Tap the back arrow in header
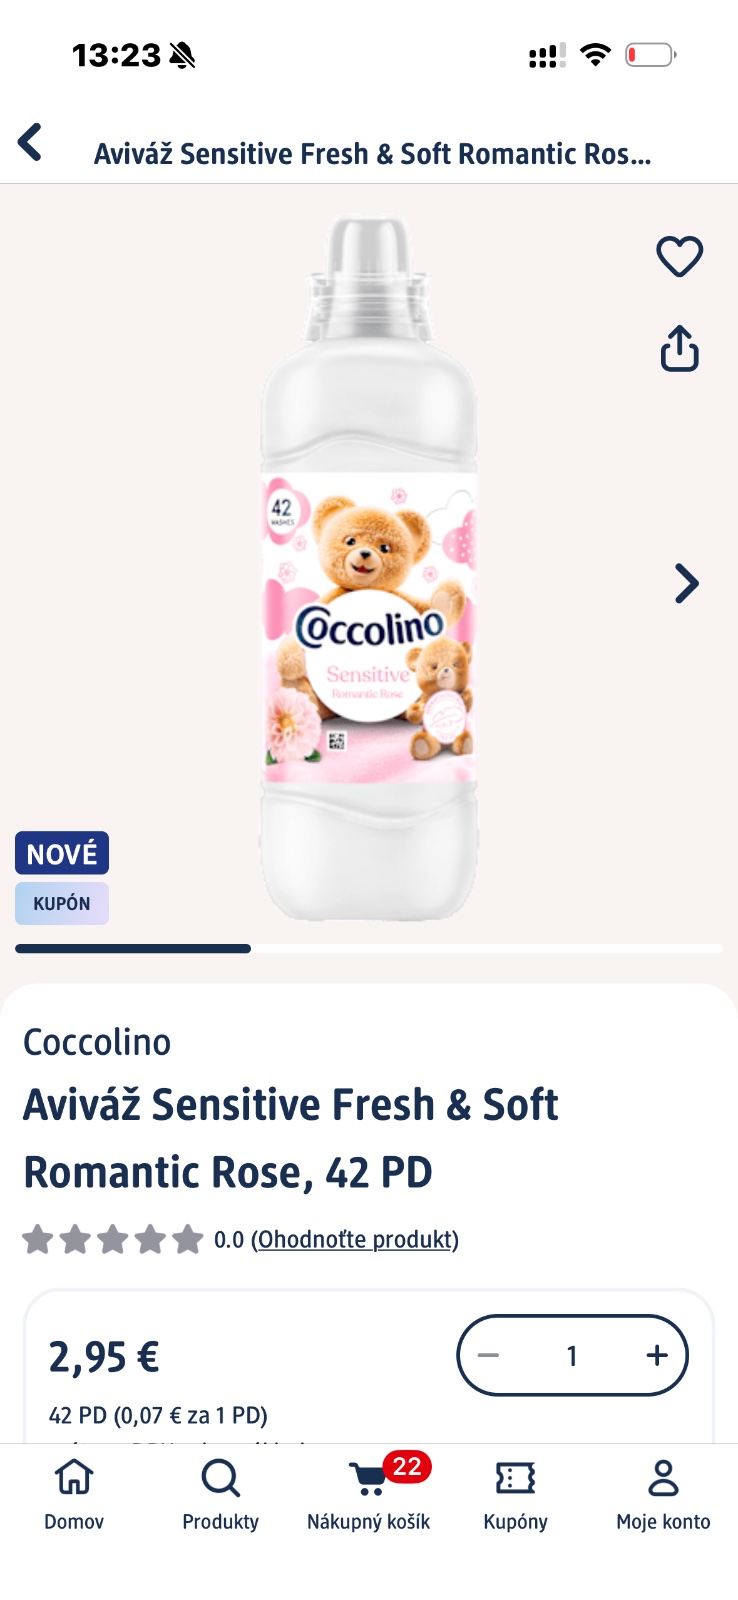Viewport: 738px width, 1600px height. [31, 143]
